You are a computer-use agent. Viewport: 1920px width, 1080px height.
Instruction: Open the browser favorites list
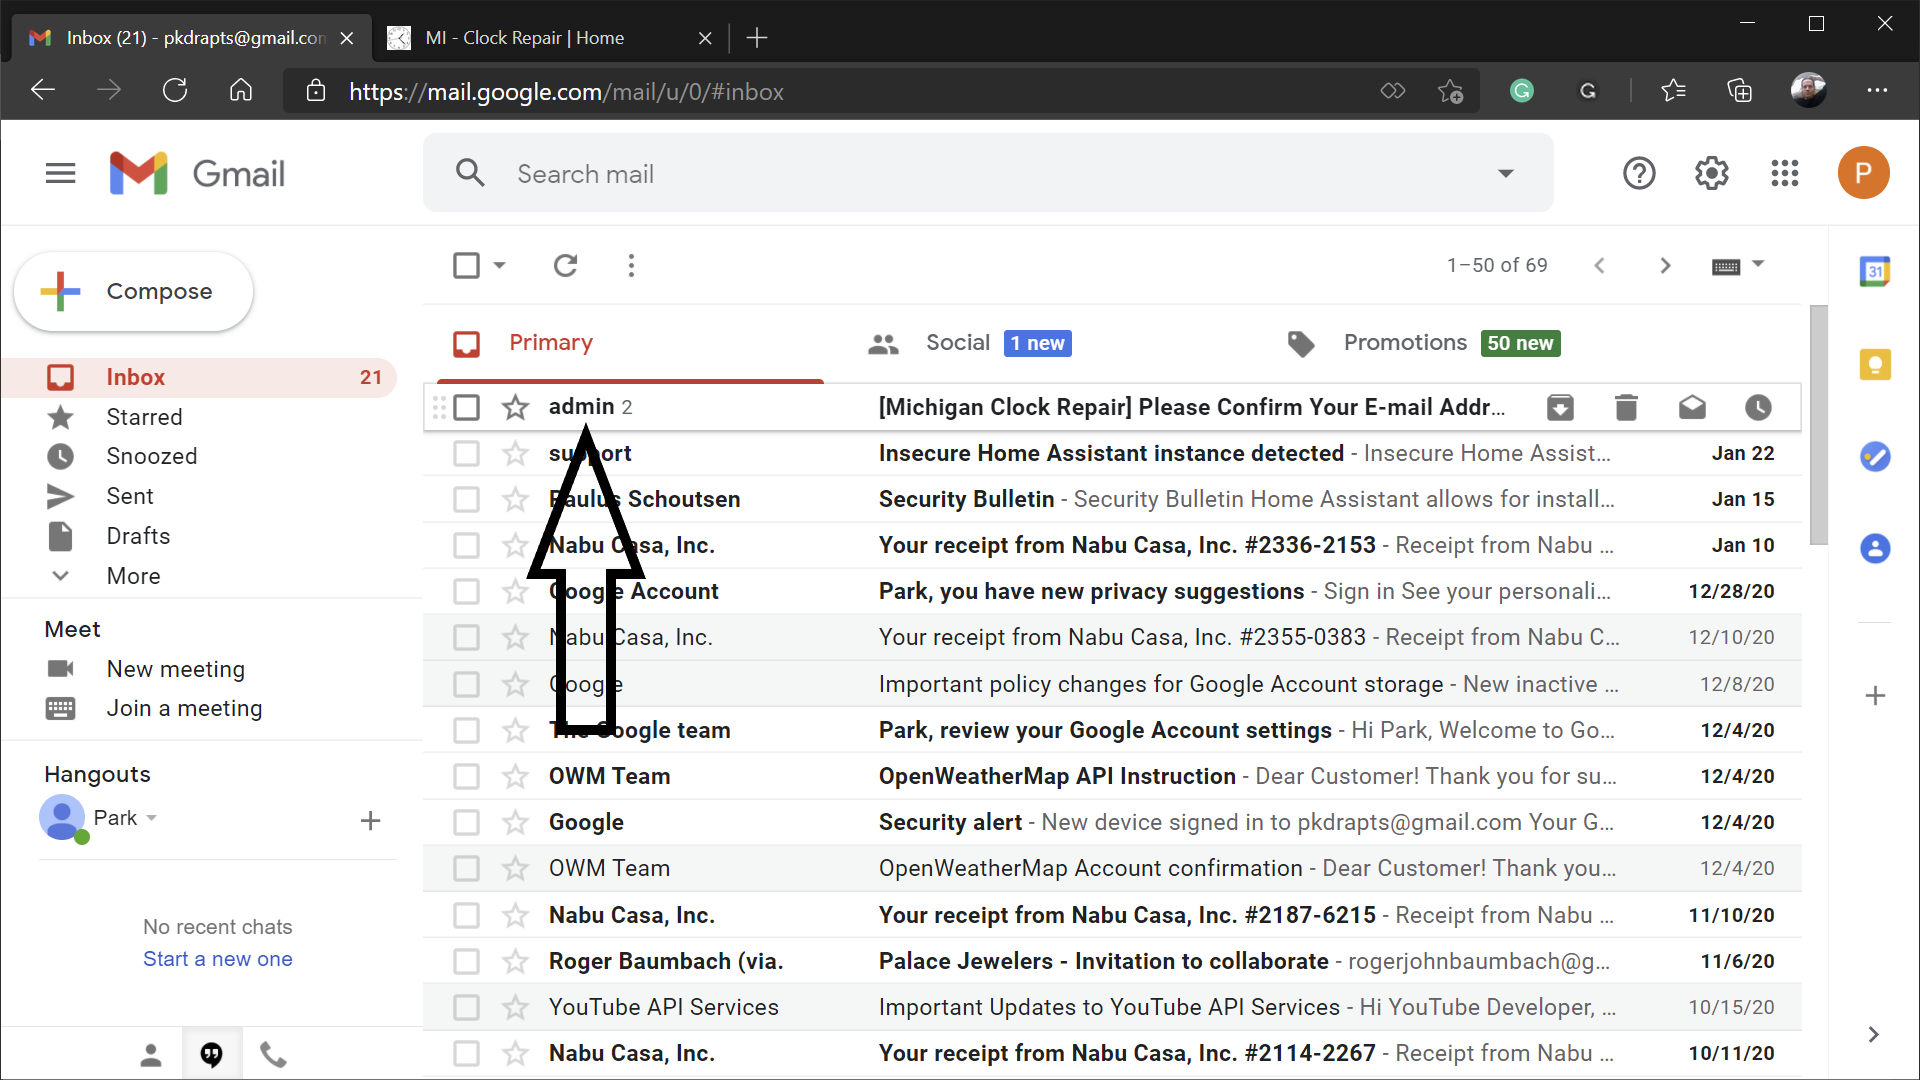tap(1673, 91)
